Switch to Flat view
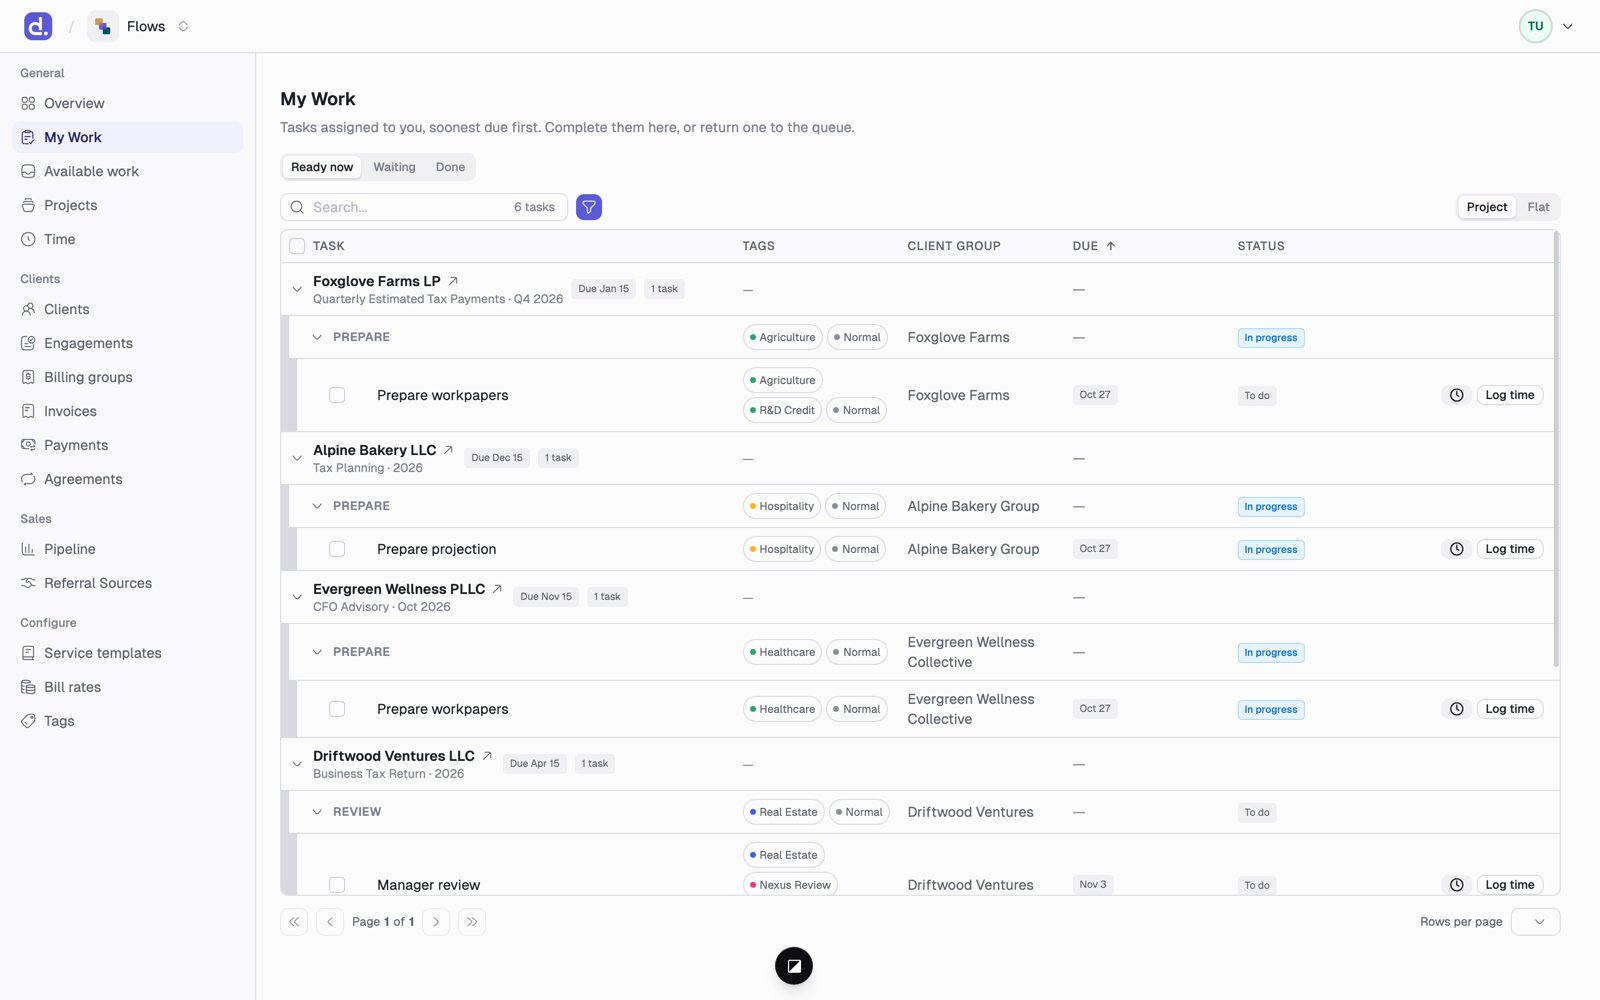The width and height of the screenshot is (1600, 1000). 1538,207
